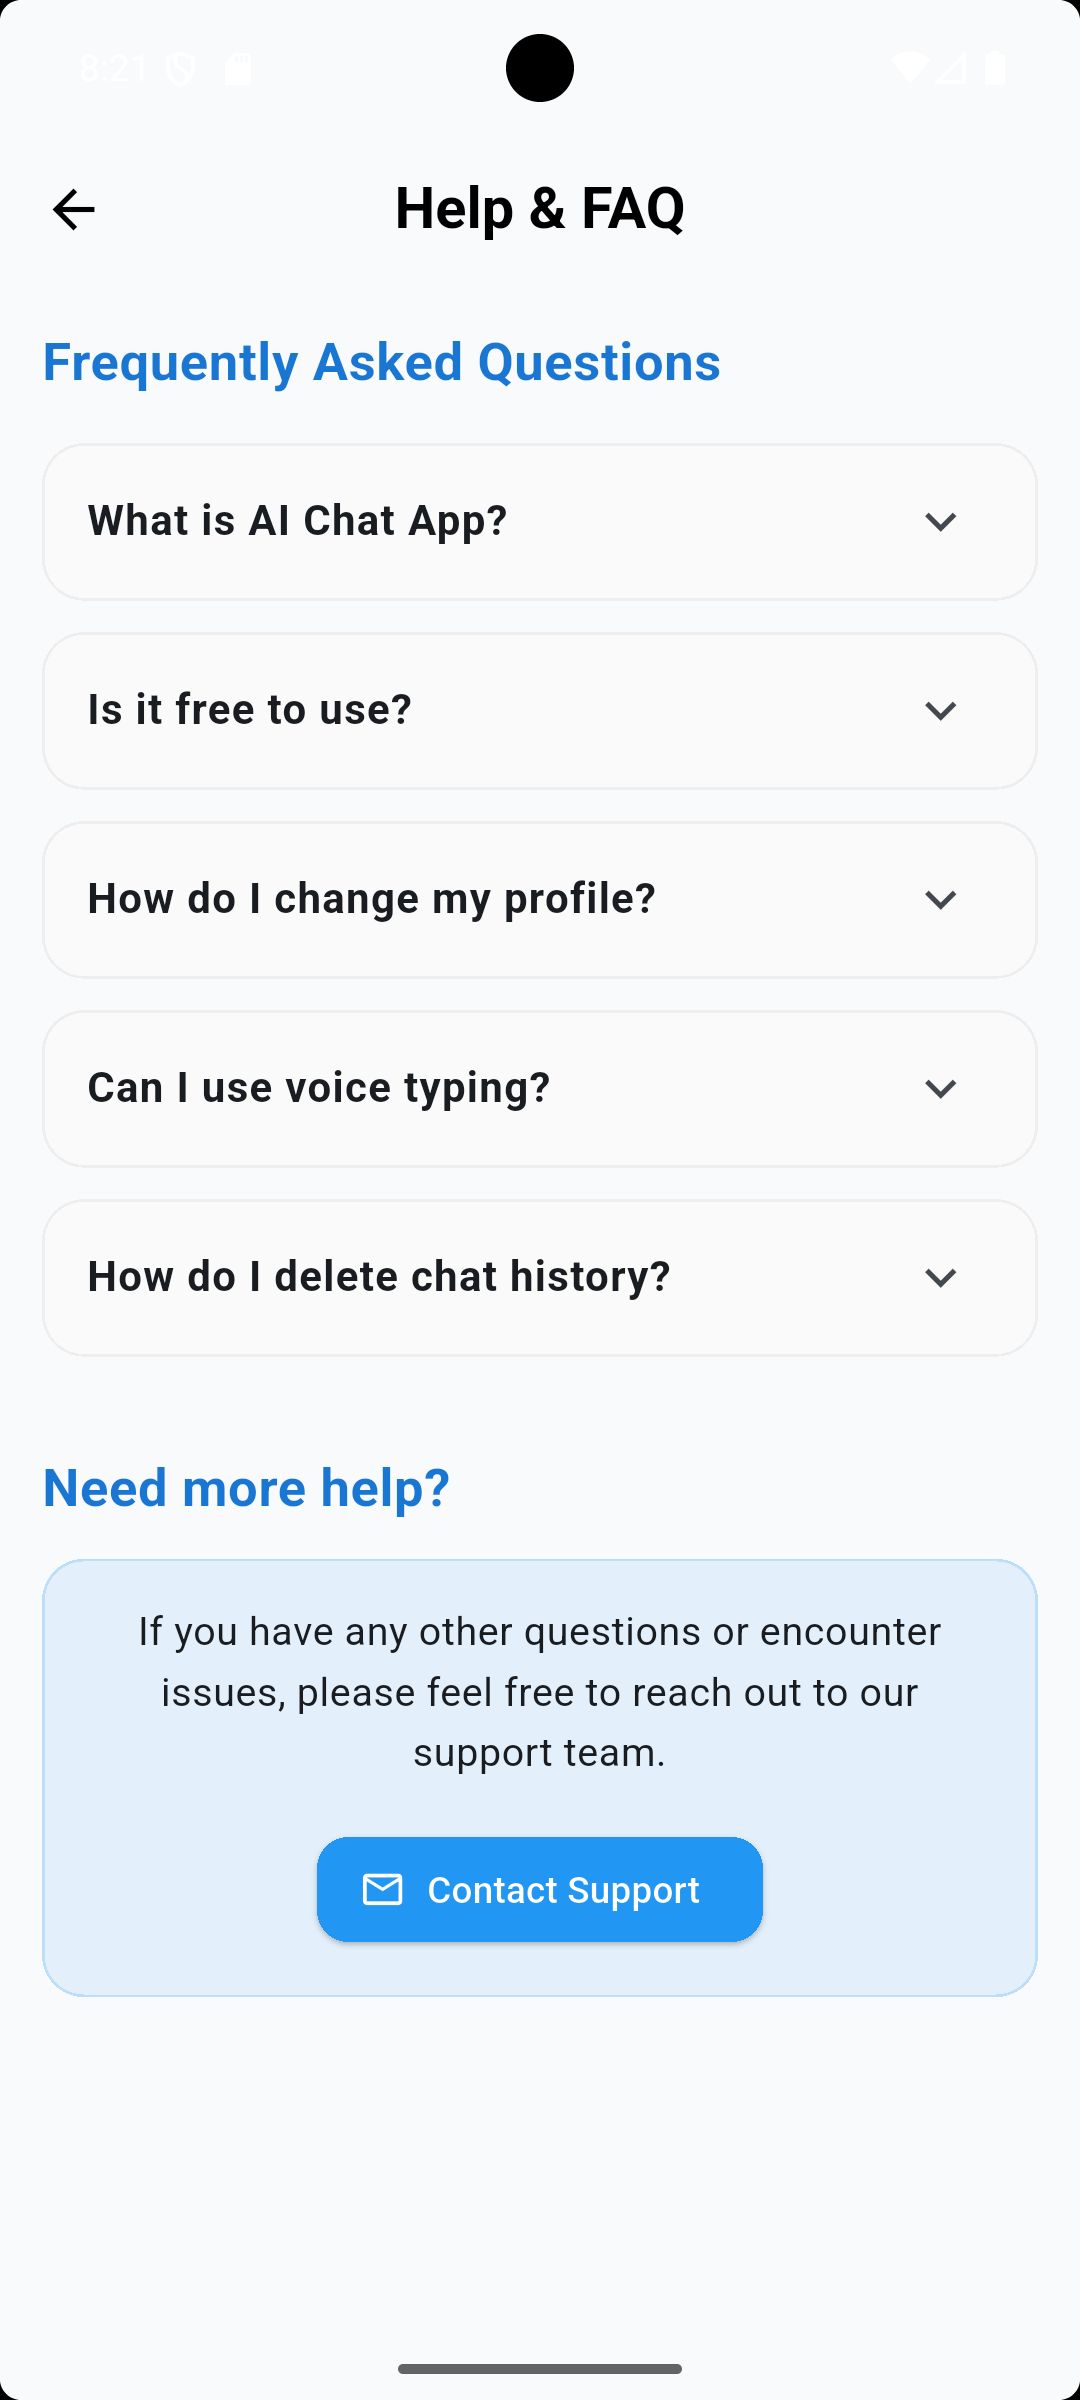
Task: Tap the Wi-Fi status bar icon
Action: pyautogui.click(x=909, y=67)
